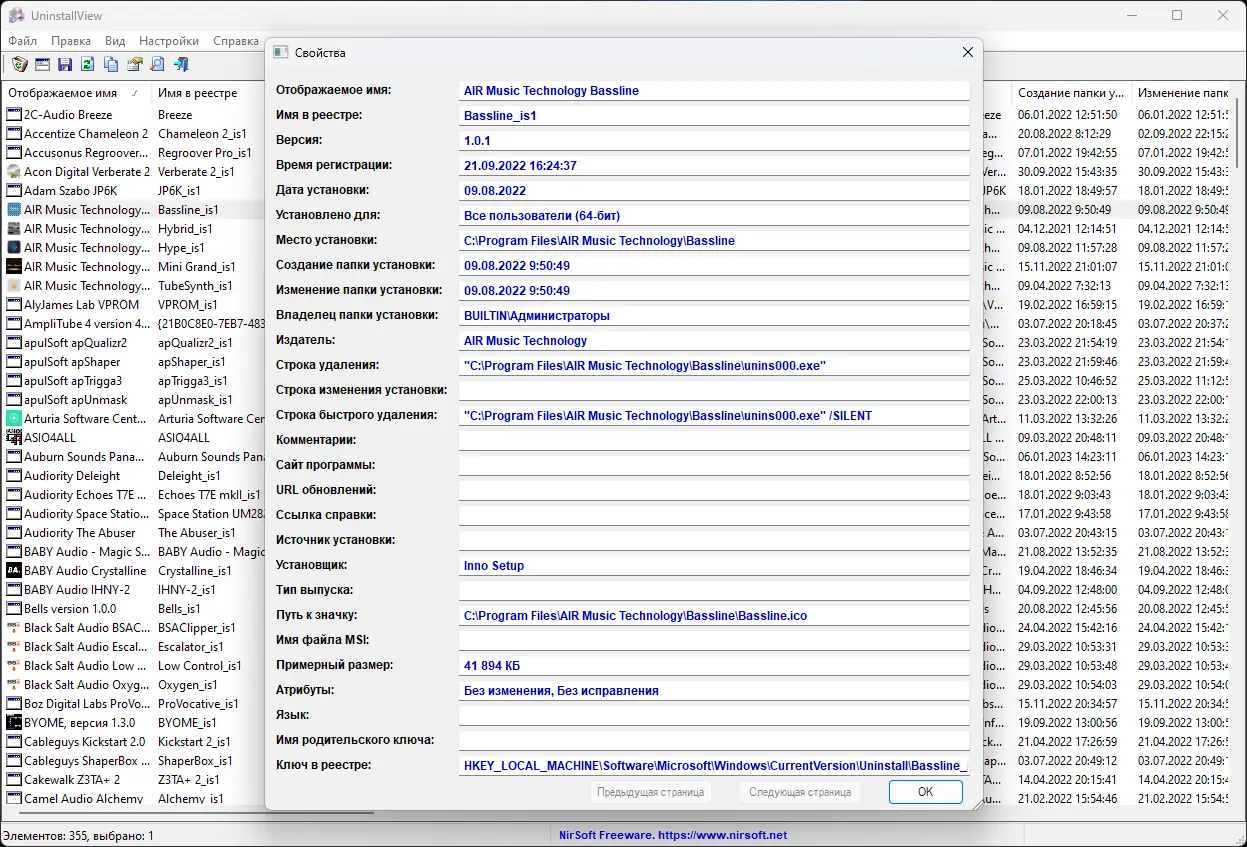Viewport: 1247px width, 847px height.
Task: Click the Save floppy disk toolbar icon
Action: (65, 65)
